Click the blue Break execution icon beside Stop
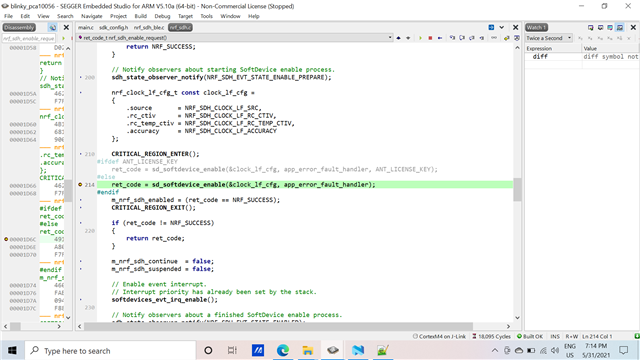640x360 pixels. [440, 38]
